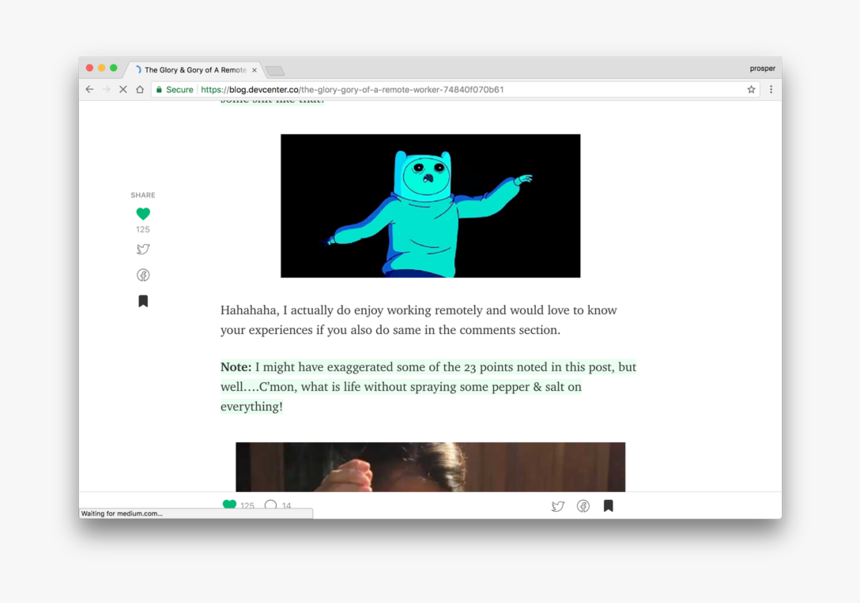Toggle the save bookmark in the bottom bar
Viewport: 860px width, 603px height.
tap(608, 506)
